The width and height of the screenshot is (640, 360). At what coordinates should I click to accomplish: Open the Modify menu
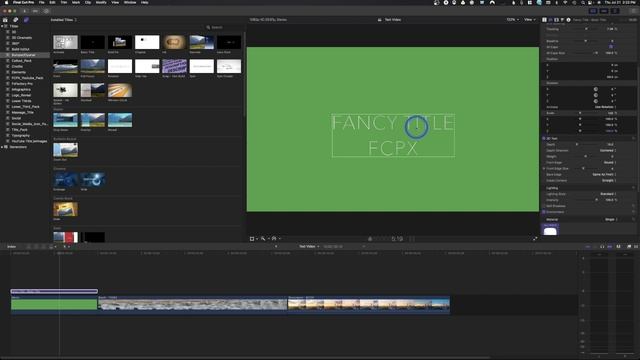101,2
